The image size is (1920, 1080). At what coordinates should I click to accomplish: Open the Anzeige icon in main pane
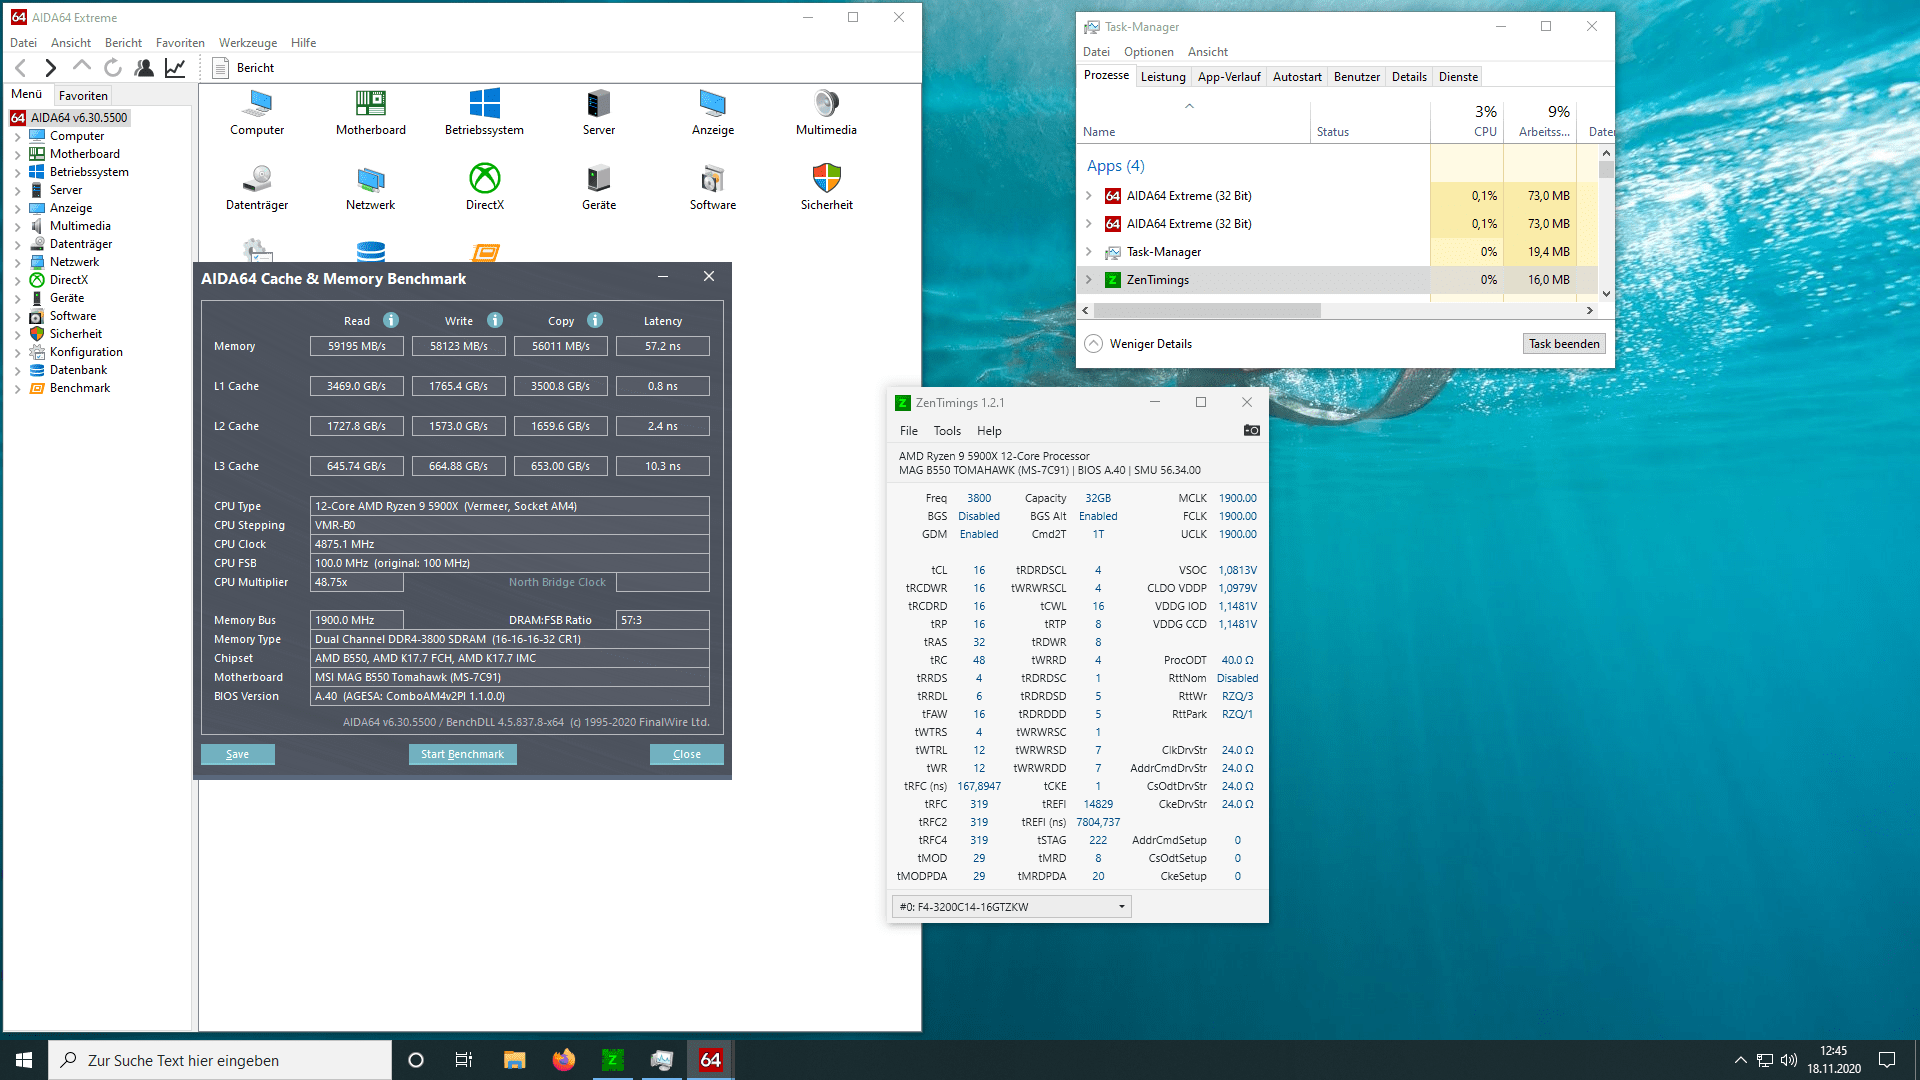tap(713, 112)
